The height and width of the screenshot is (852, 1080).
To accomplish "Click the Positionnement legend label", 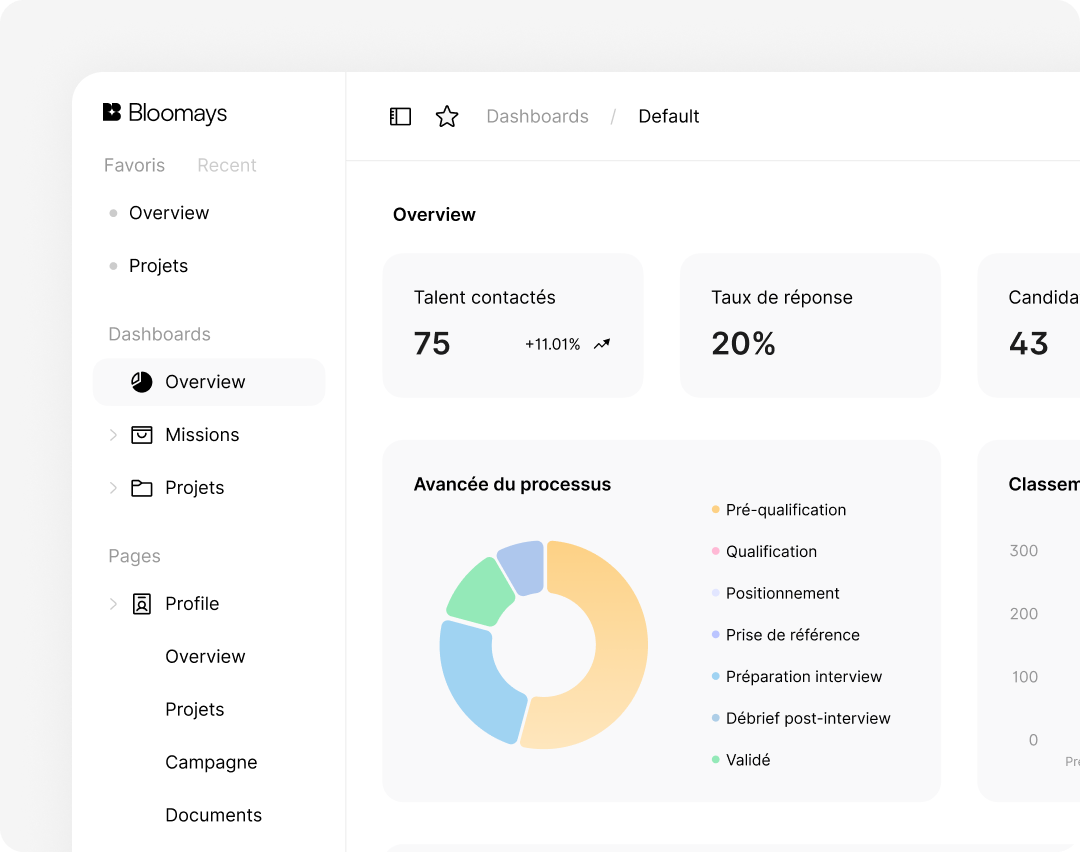I will pos(782,593).
